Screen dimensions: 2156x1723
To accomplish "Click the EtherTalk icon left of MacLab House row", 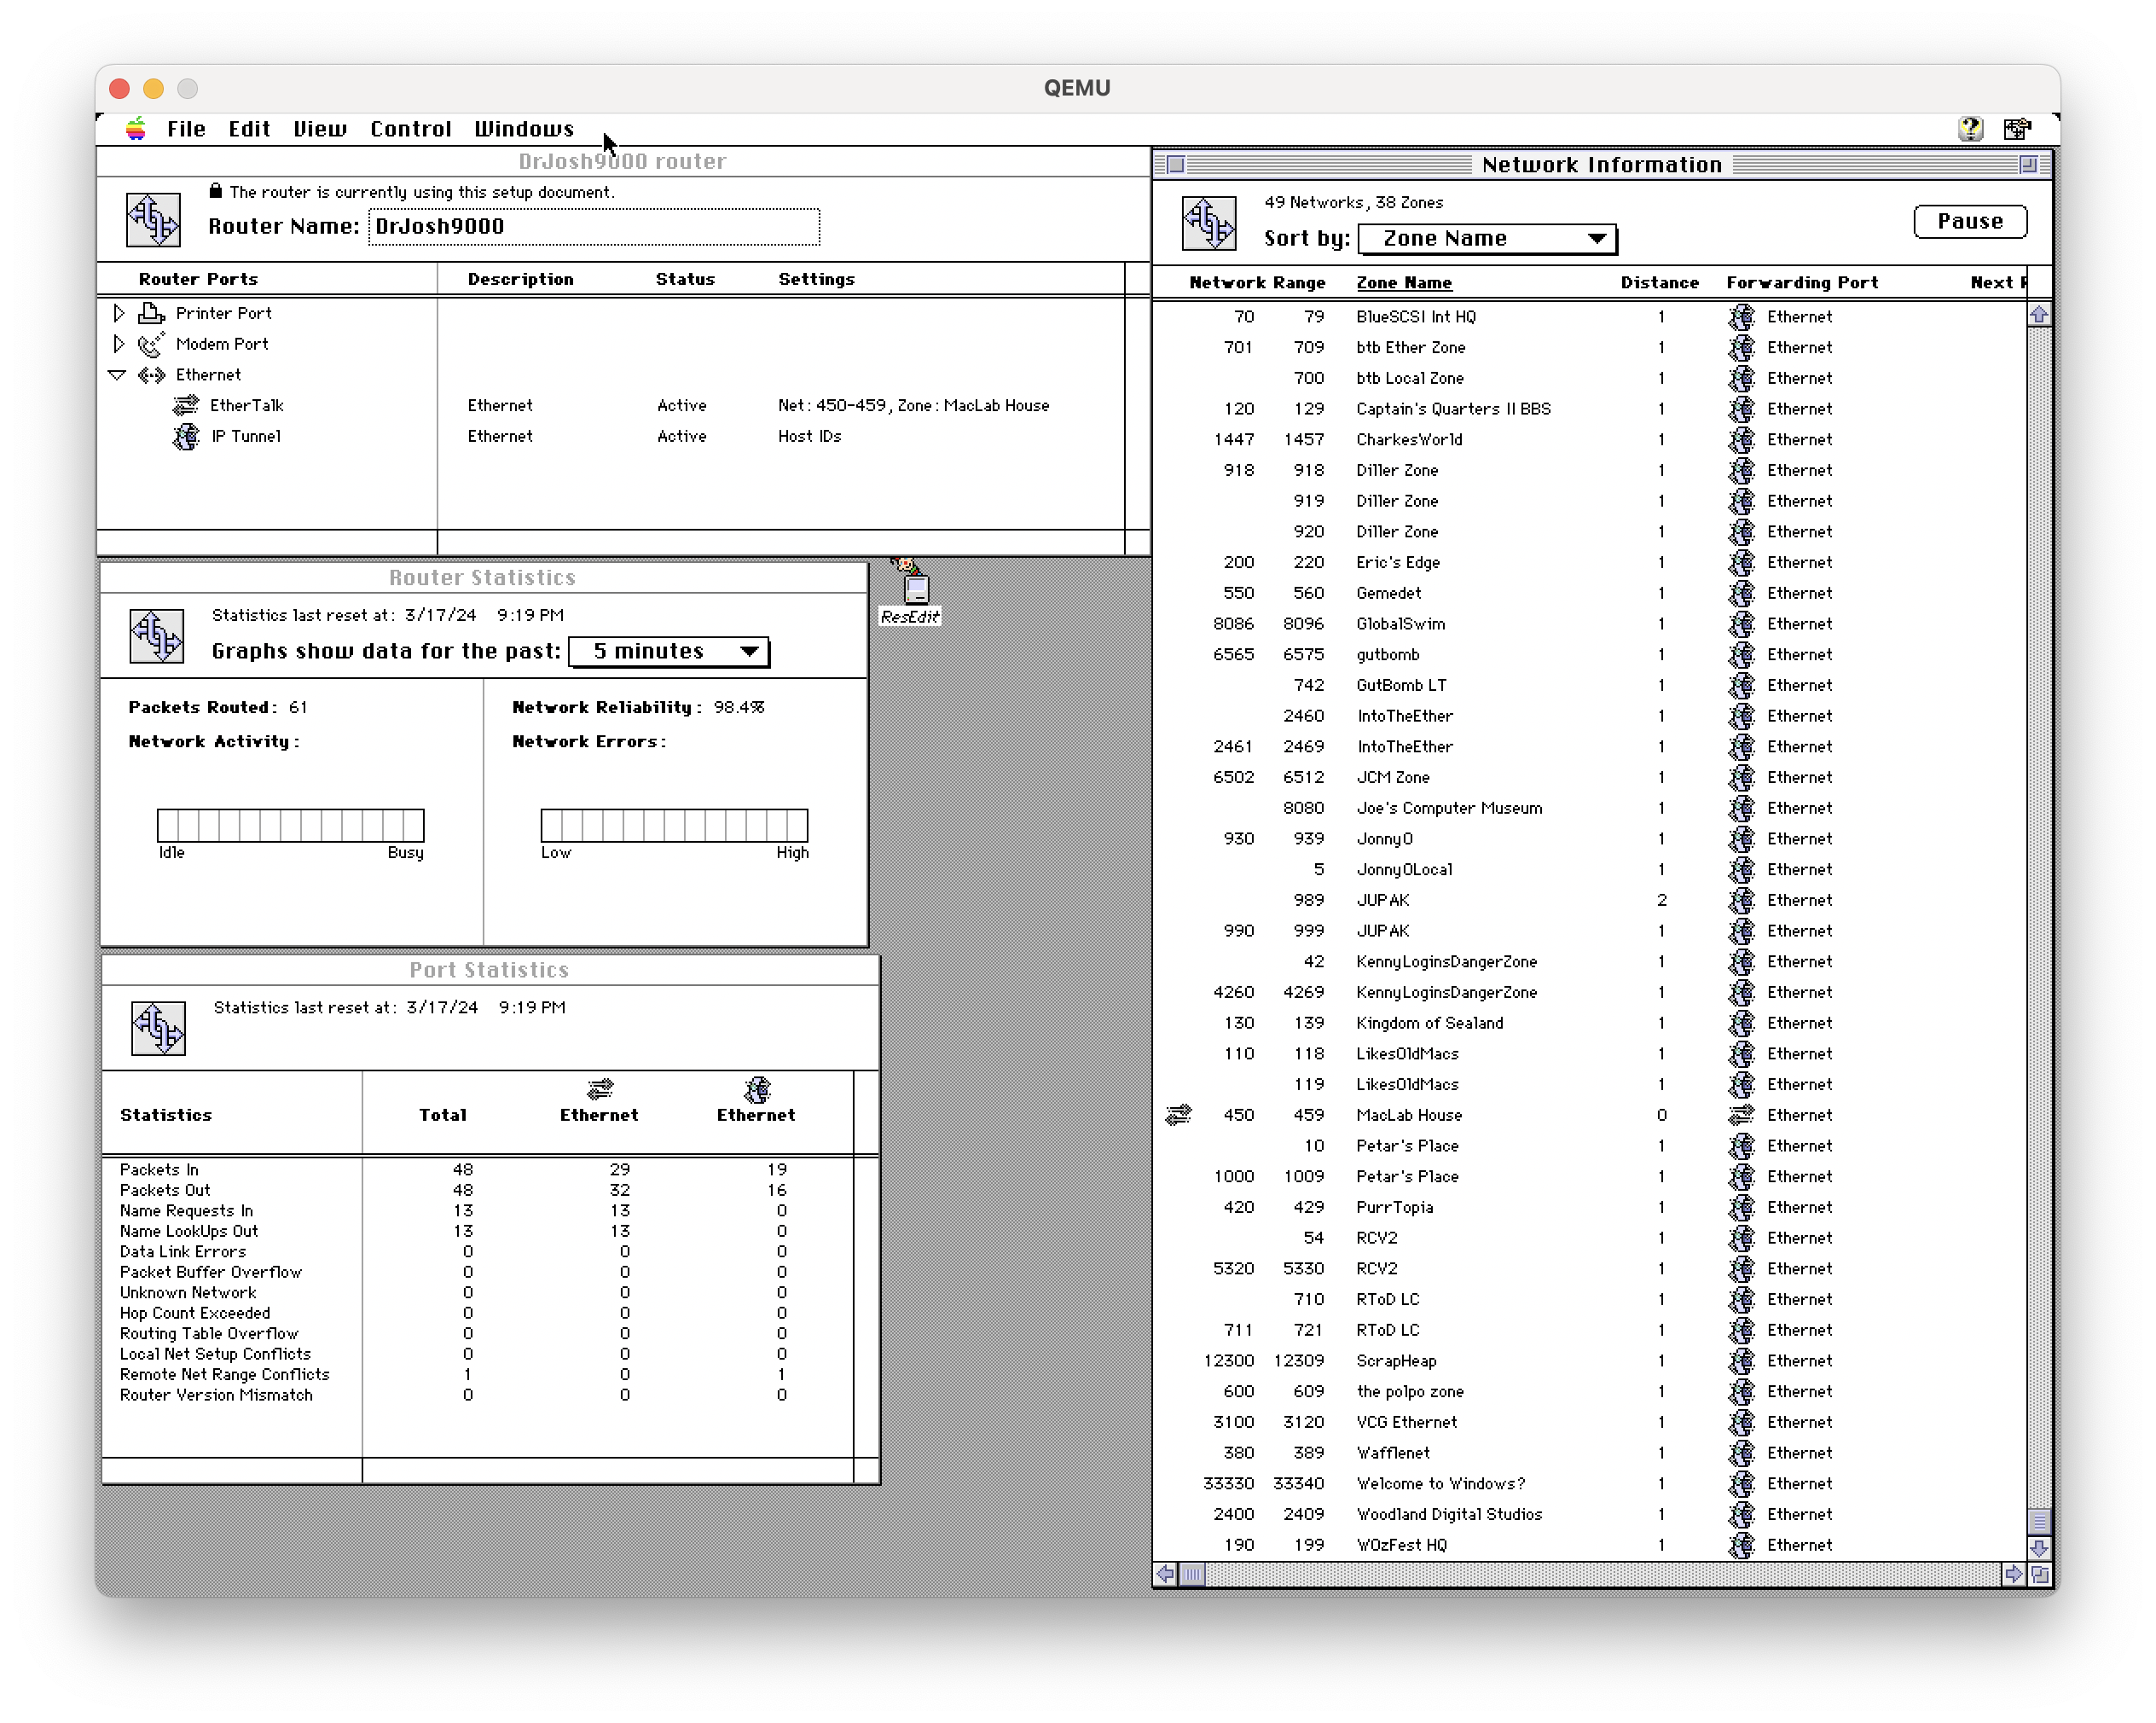I will [1179, 1115].
